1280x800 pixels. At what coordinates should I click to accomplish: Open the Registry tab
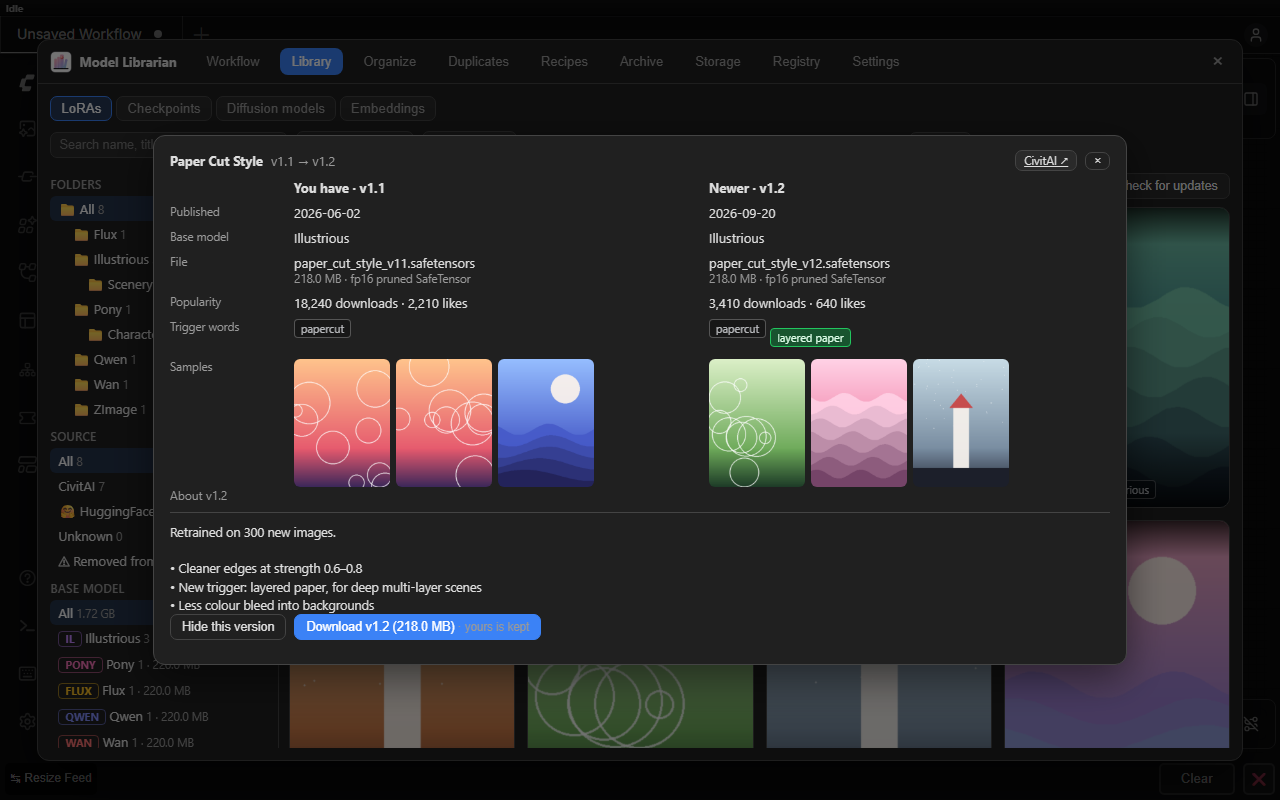pyautogui.click(x=796, y=62)
